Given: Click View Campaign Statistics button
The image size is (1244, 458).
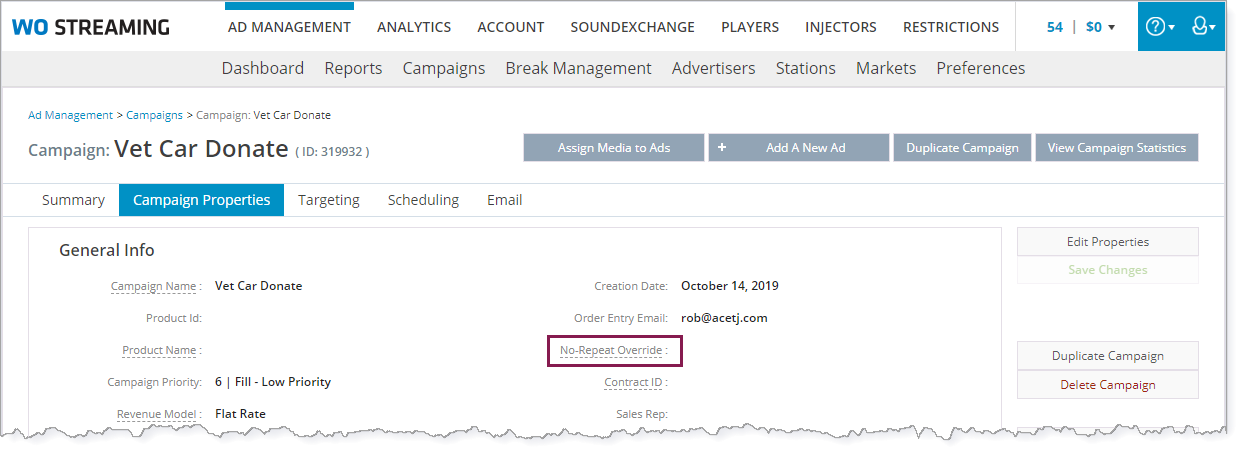Looking at the screenshot, I should click(x=1116, y=148).
